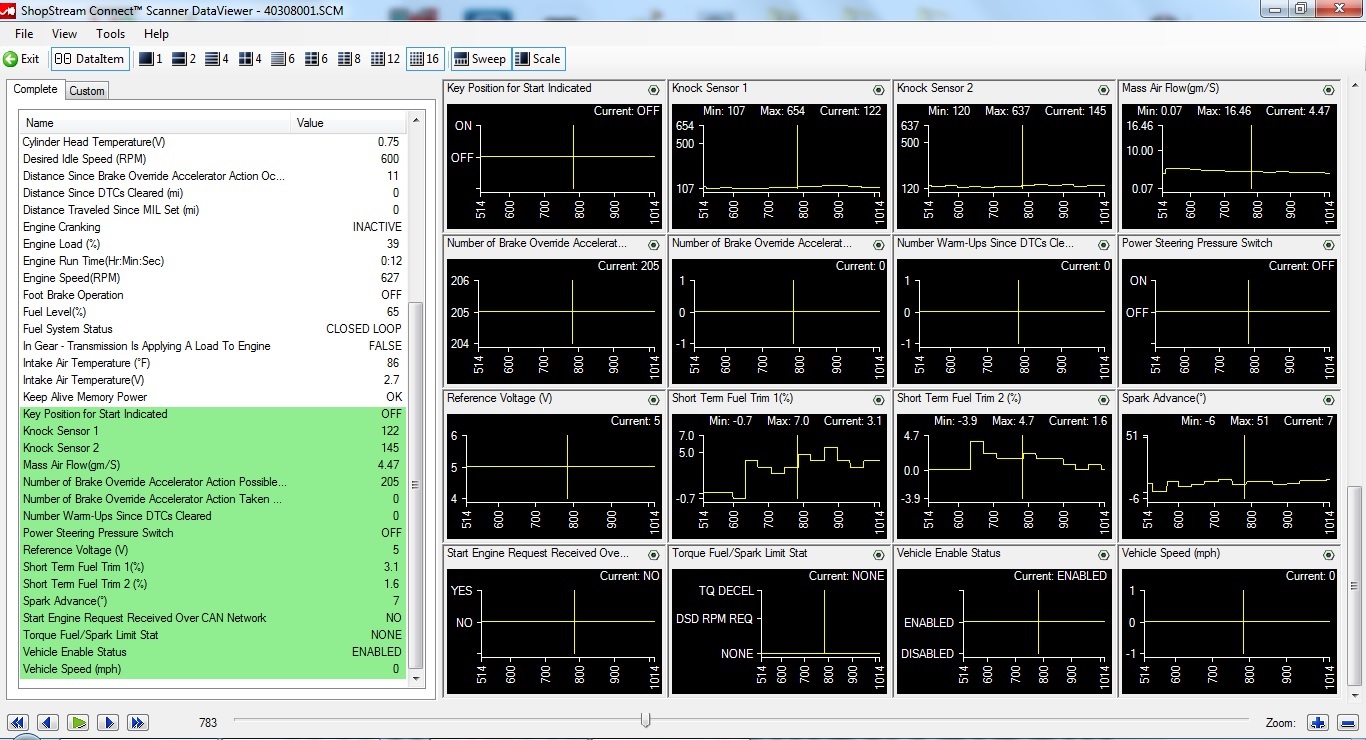The image size is (1366, 740).
Task: Select the Fuel Level(%) row
Action: 212,312
